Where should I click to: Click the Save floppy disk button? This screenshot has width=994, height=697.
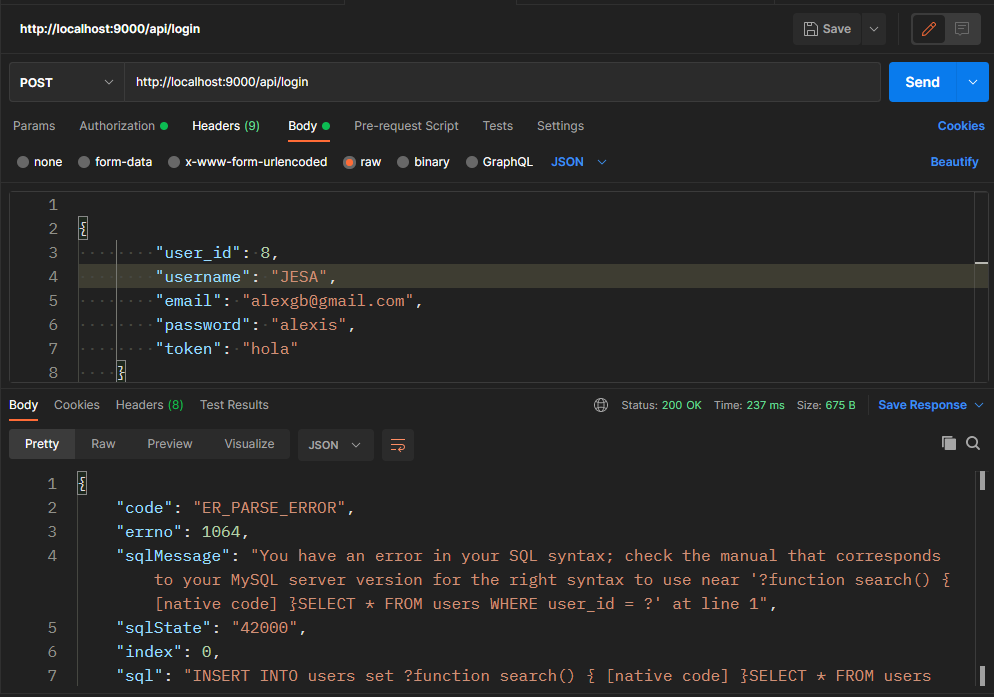pos(827,29)
